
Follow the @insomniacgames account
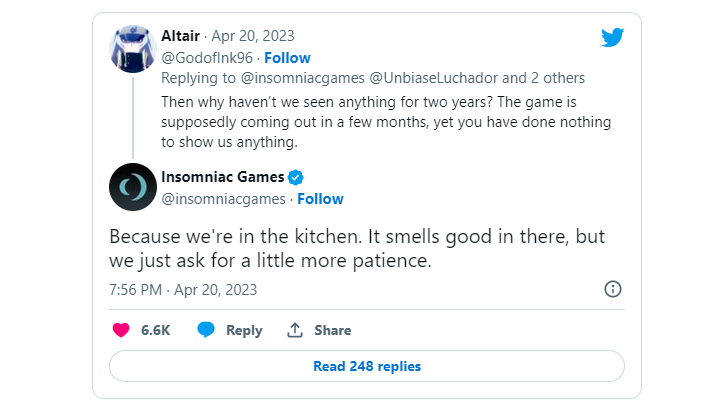320,199
